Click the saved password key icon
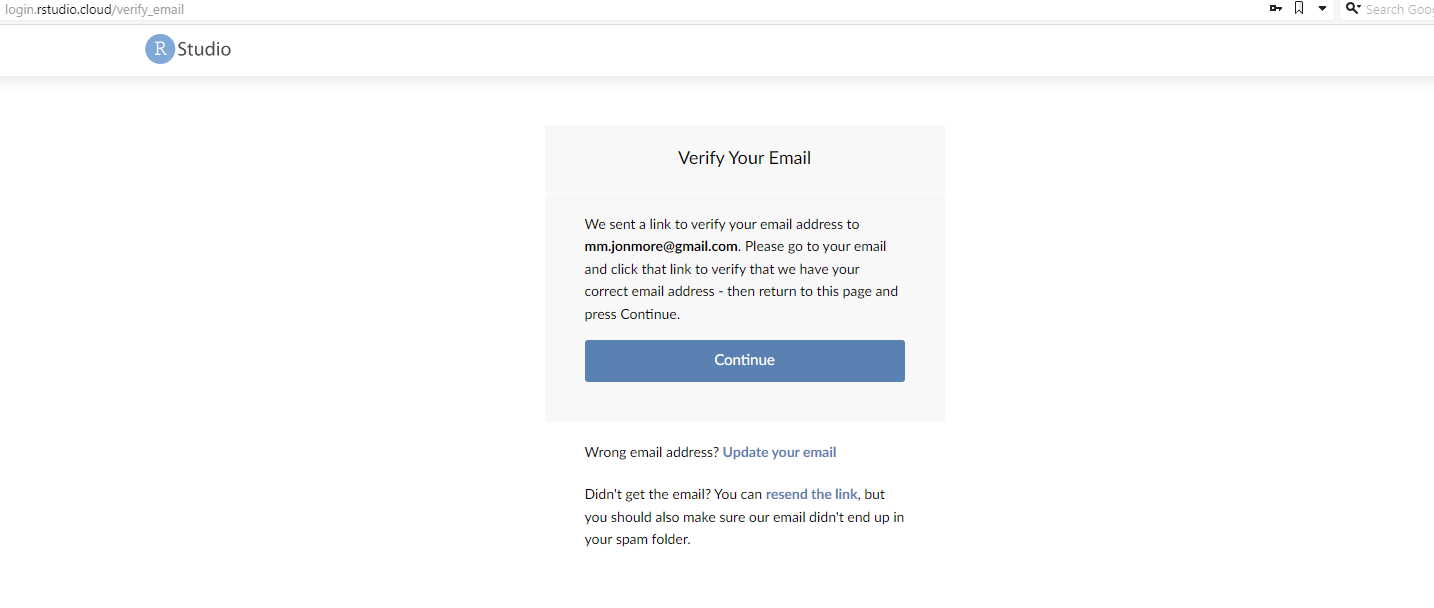 pos(1275,9)
